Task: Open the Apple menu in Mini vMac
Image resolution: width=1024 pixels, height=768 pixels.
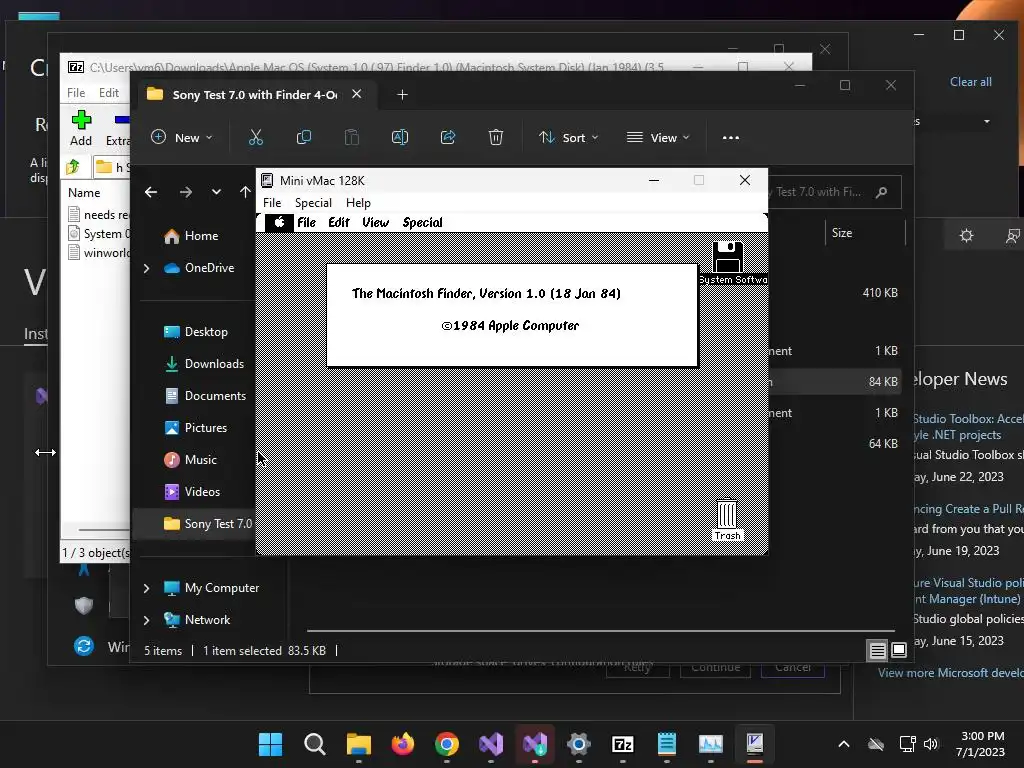Action: click(279, 223)
